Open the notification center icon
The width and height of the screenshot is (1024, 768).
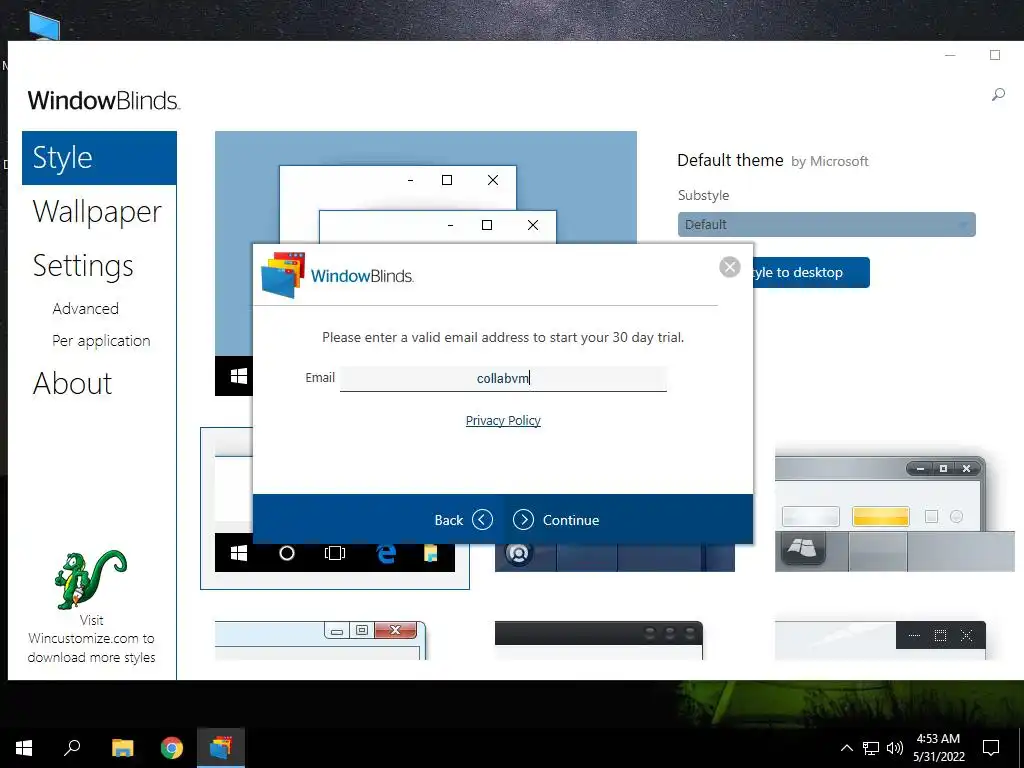click(991, 748)
